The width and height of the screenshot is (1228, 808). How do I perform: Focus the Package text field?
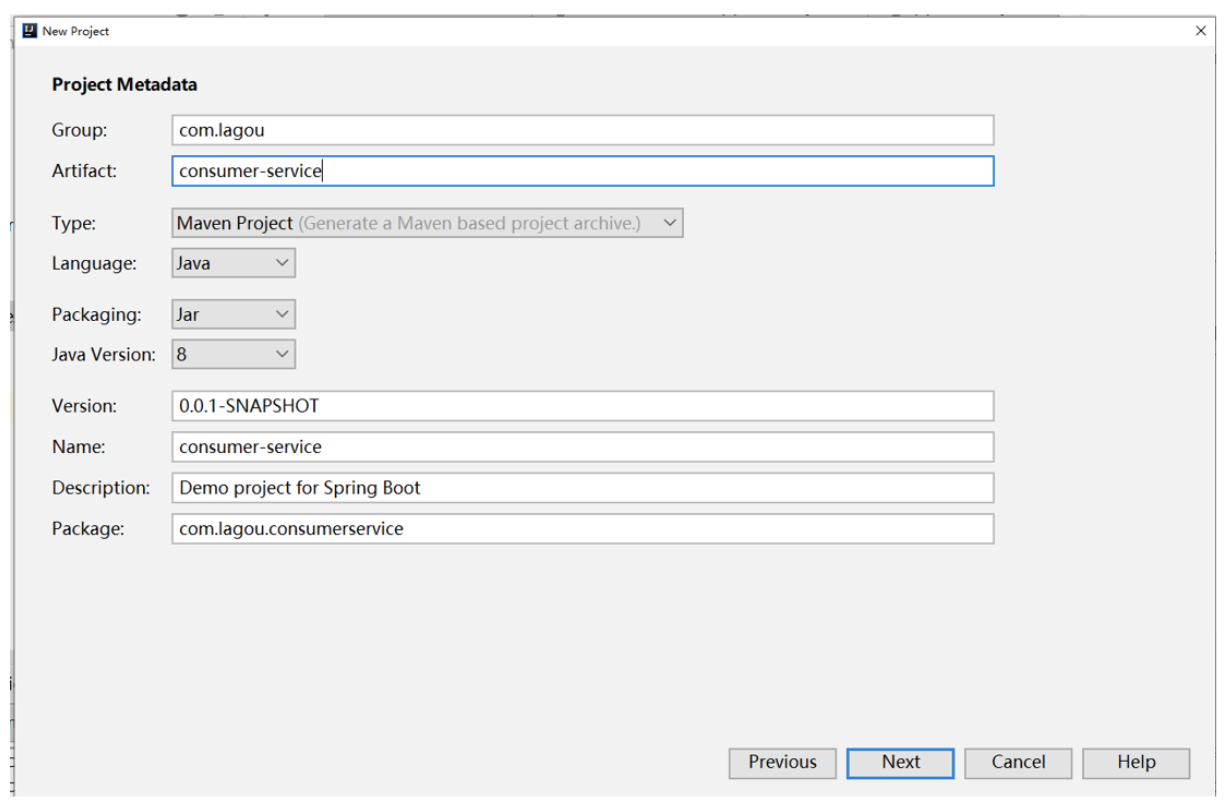click(x=582, y=529)
